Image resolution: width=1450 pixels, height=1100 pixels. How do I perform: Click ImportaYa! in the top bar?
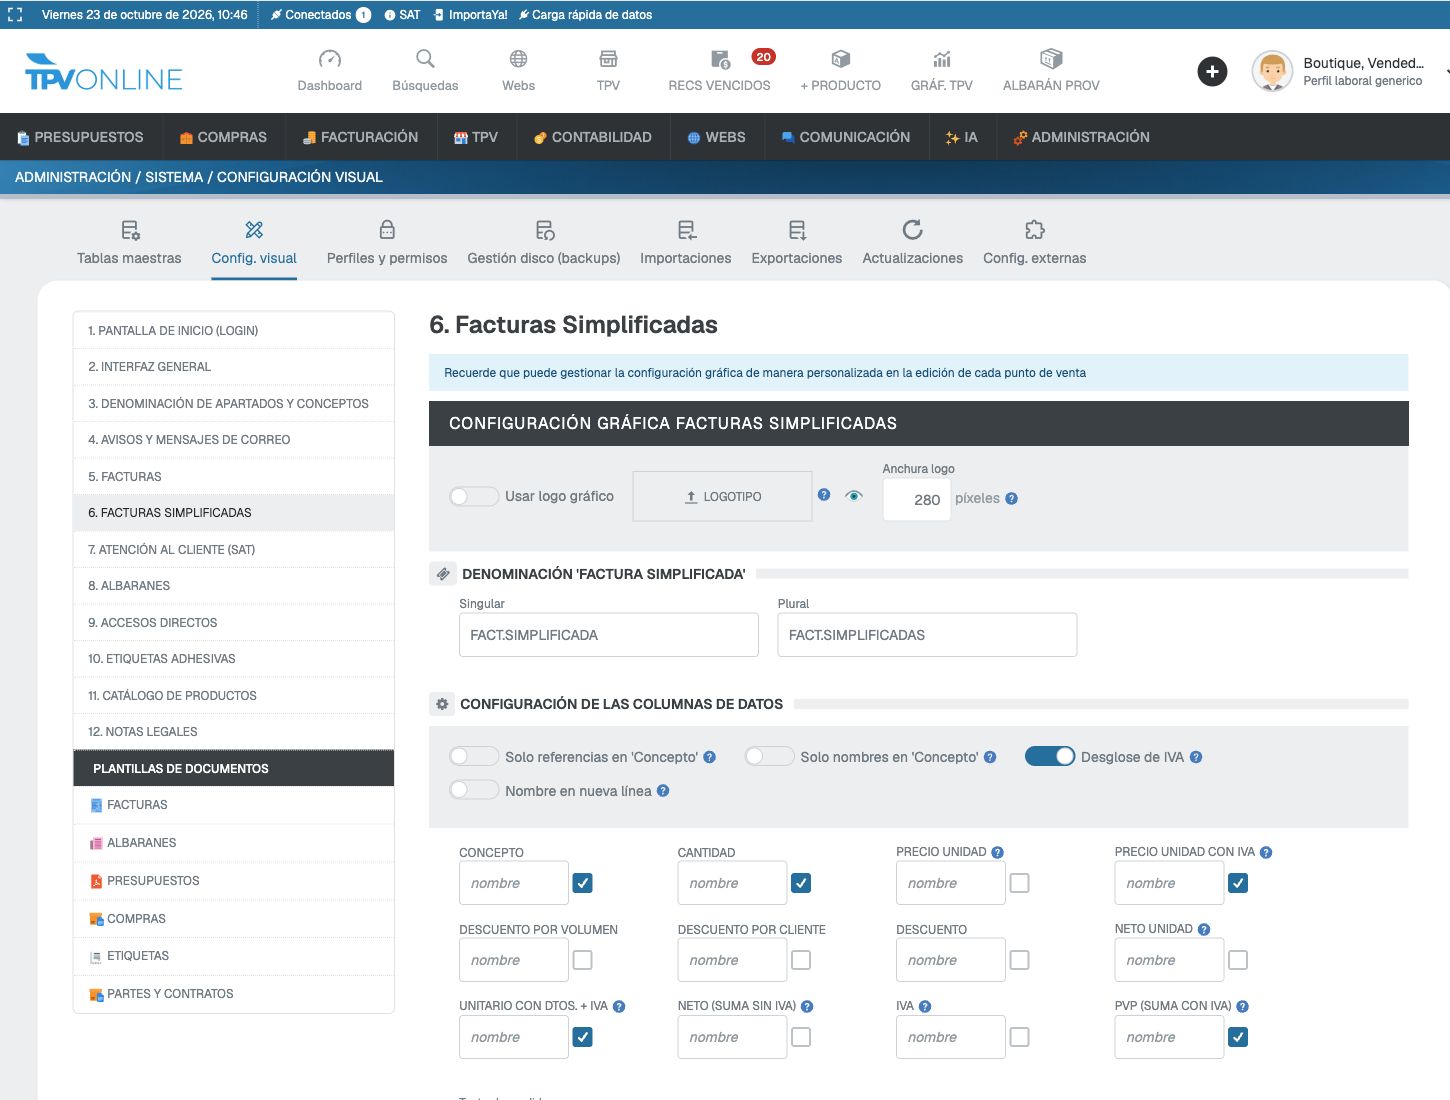point(471,15)
